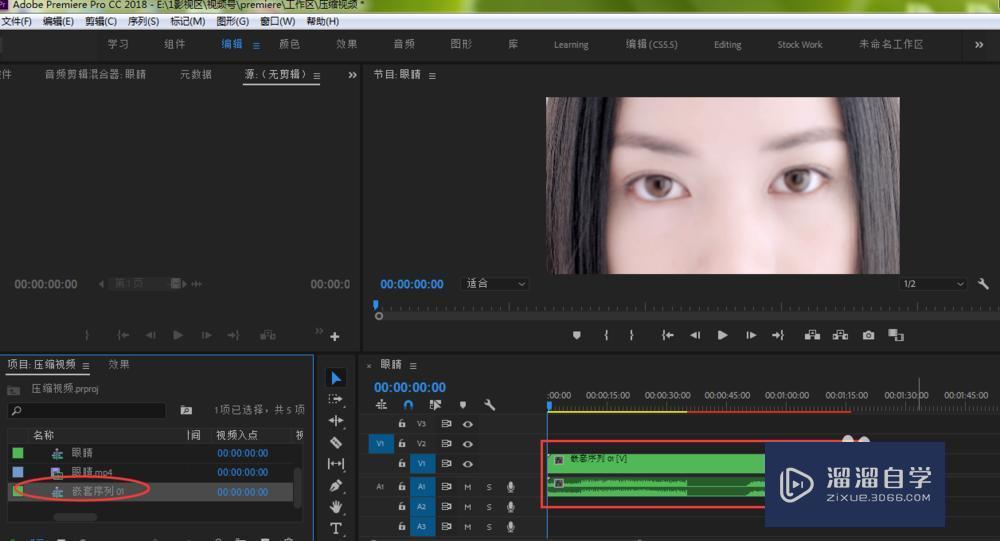This screenshot has width=1000, height=541.
Task: Select the Track Select Forward tool
Action: coord(335,399)
